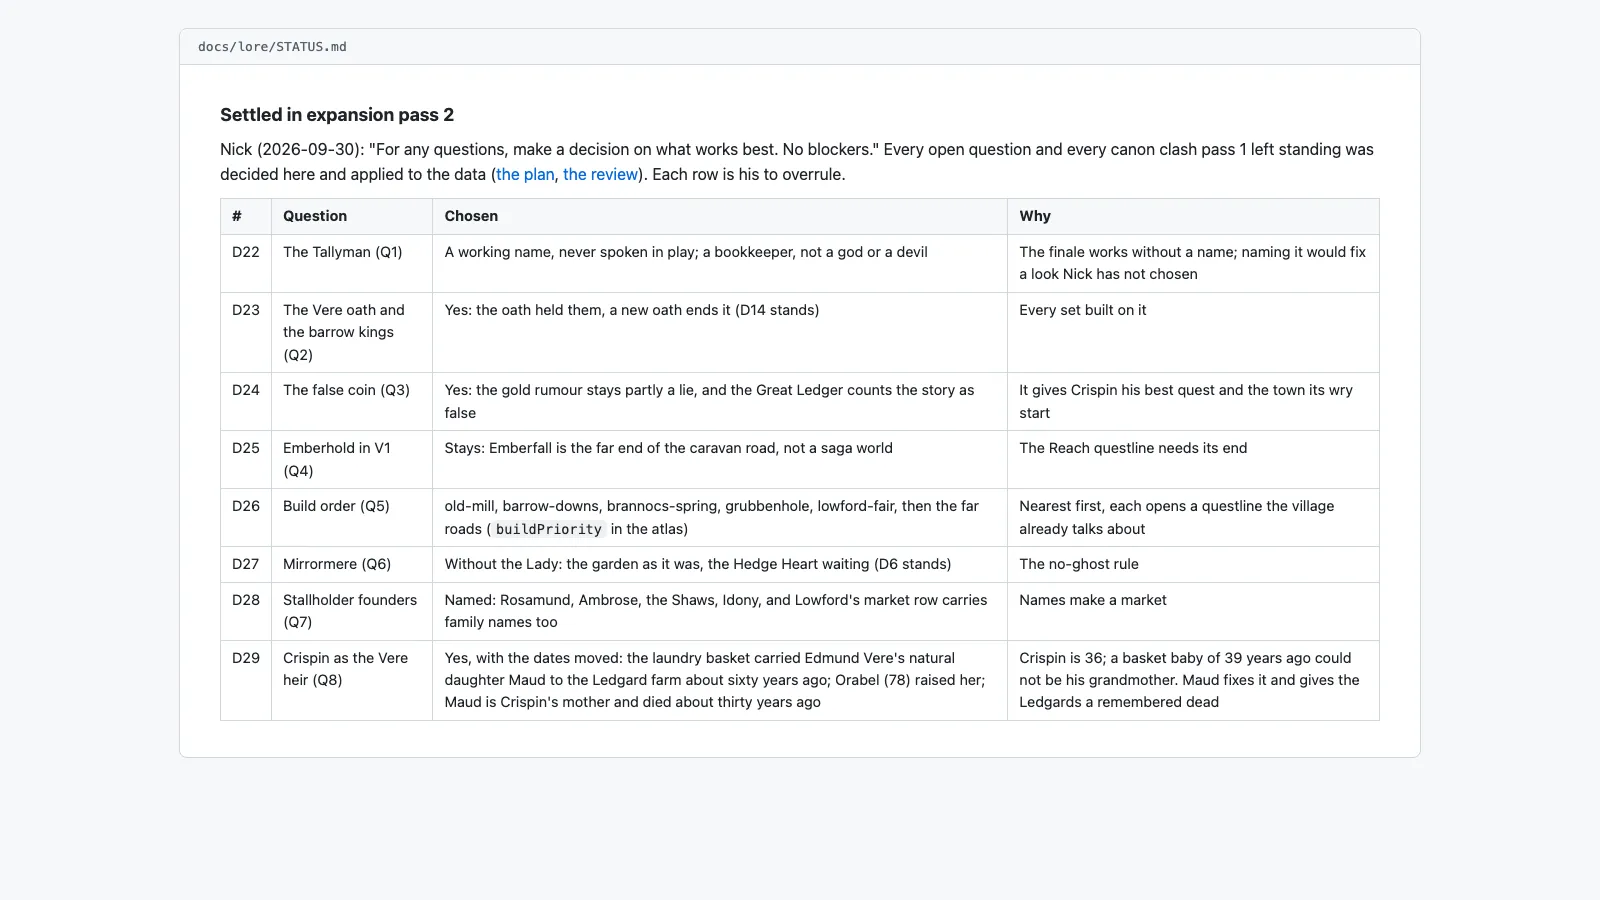Viewport: 1600px width, 900px height.
Task: Click 'A working name, never spoken in play' cell
Action: coord(720,264)
